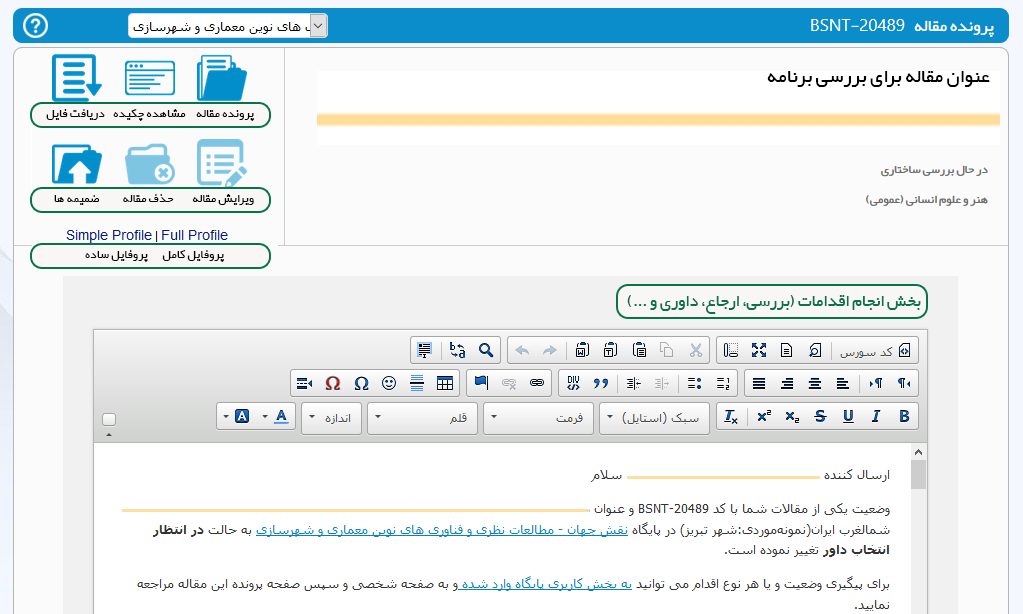Click the smiley emoticon icon
The image size is (1023, 614).
click(389, 383)
